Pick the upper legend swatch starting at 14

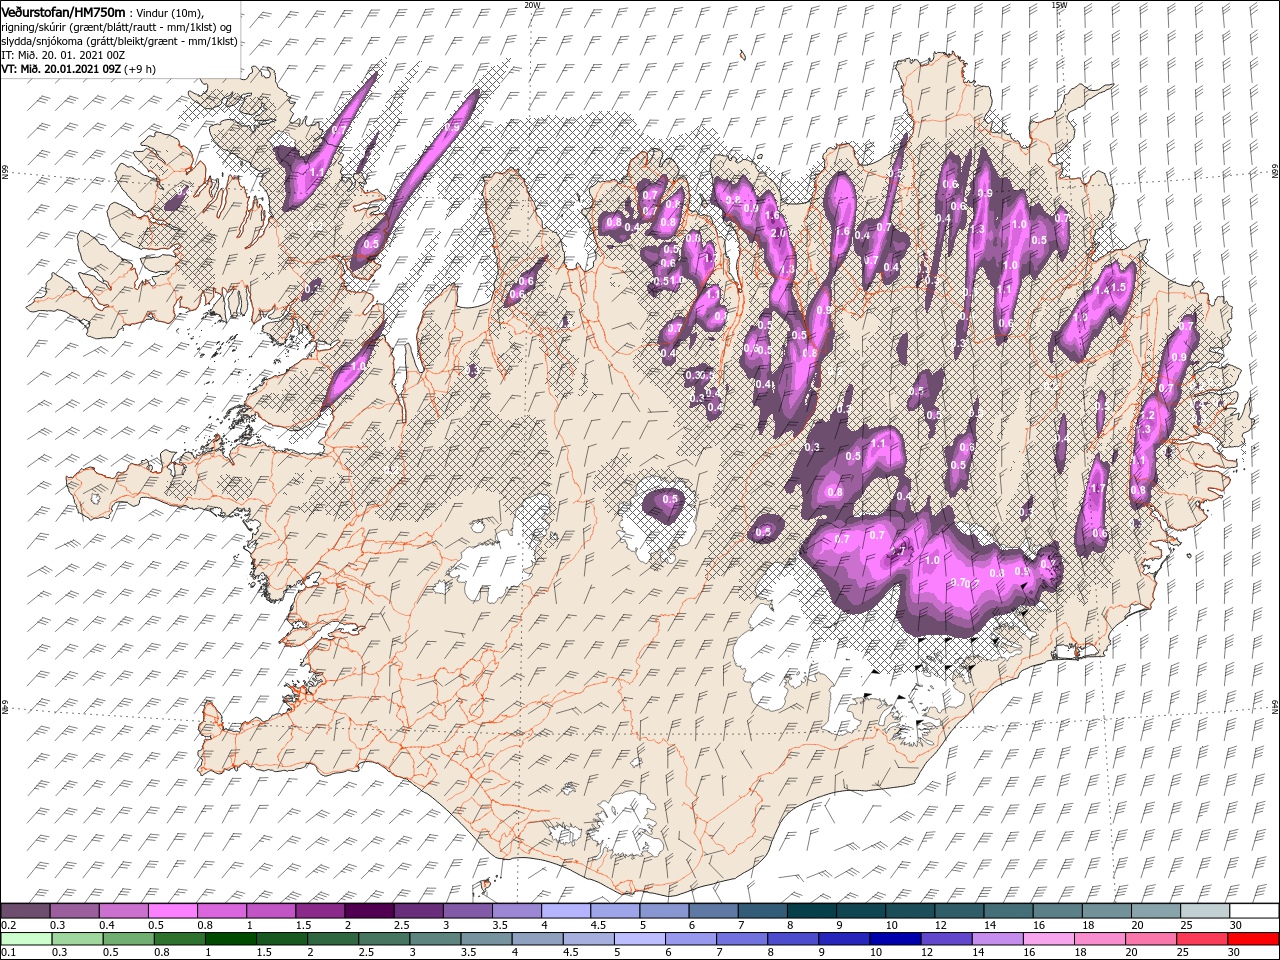(1008, 911)
